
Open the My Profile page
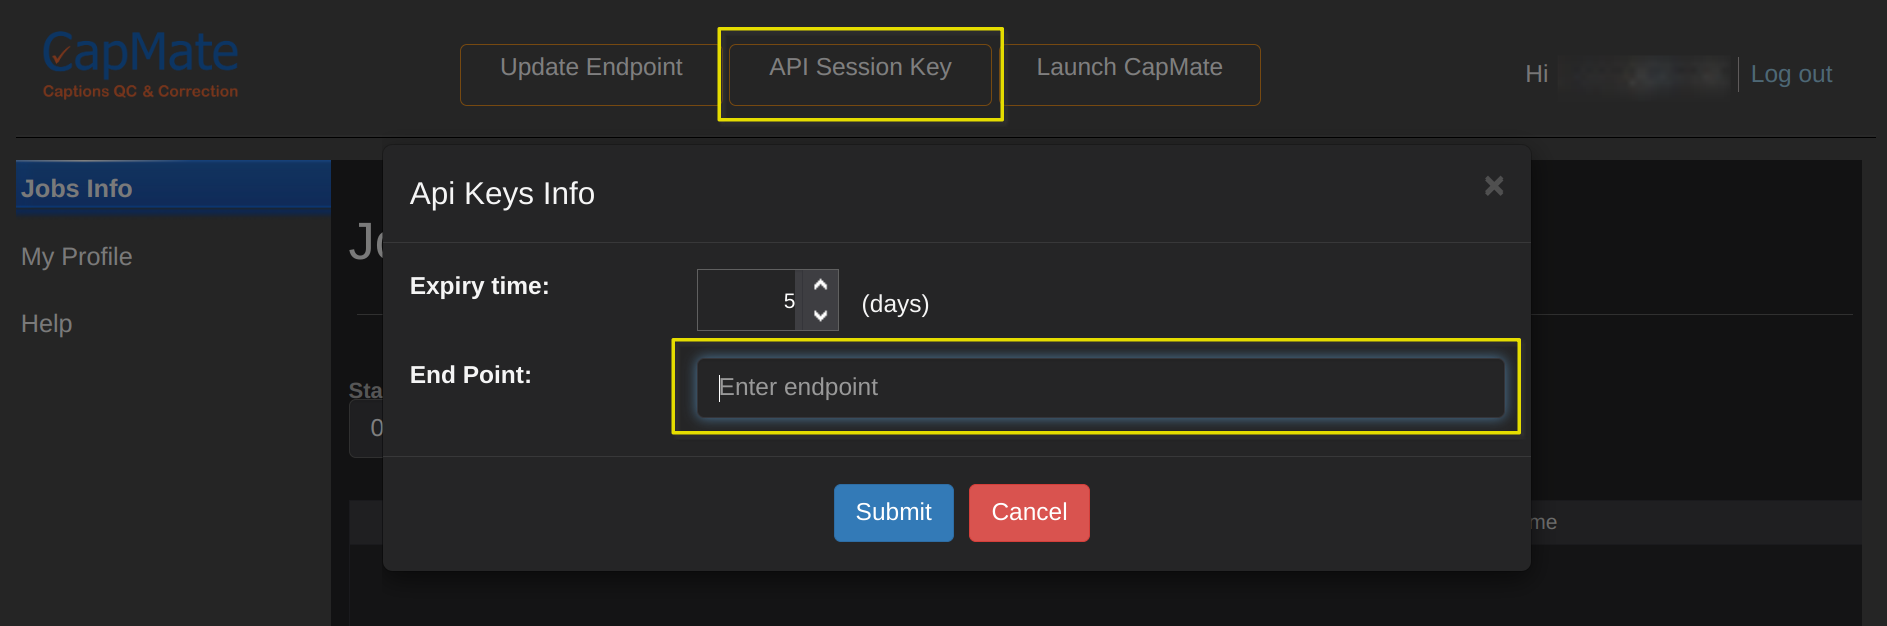click(77, 257)
